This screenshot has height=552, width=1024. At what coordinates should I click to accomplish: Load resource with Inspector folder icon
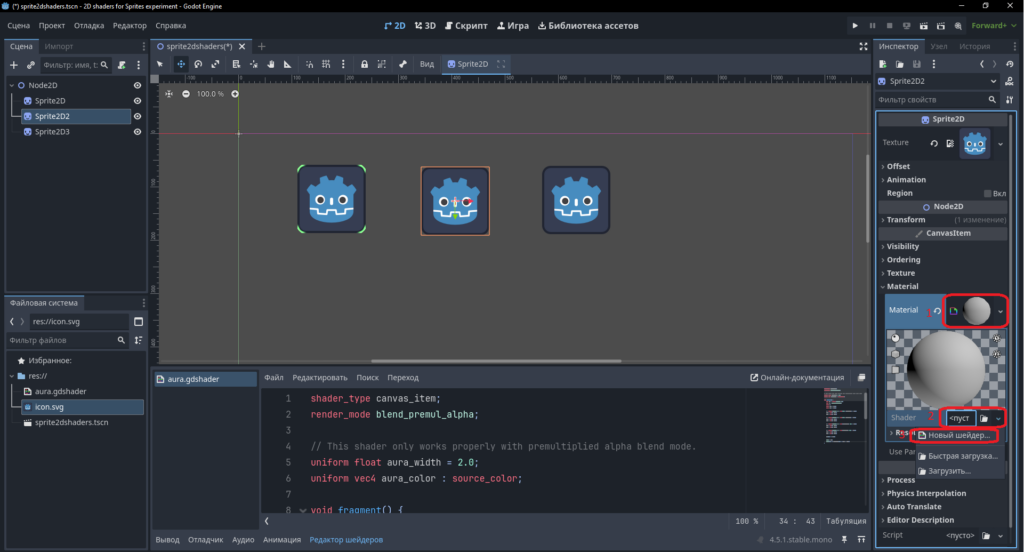tap(900, 64)
